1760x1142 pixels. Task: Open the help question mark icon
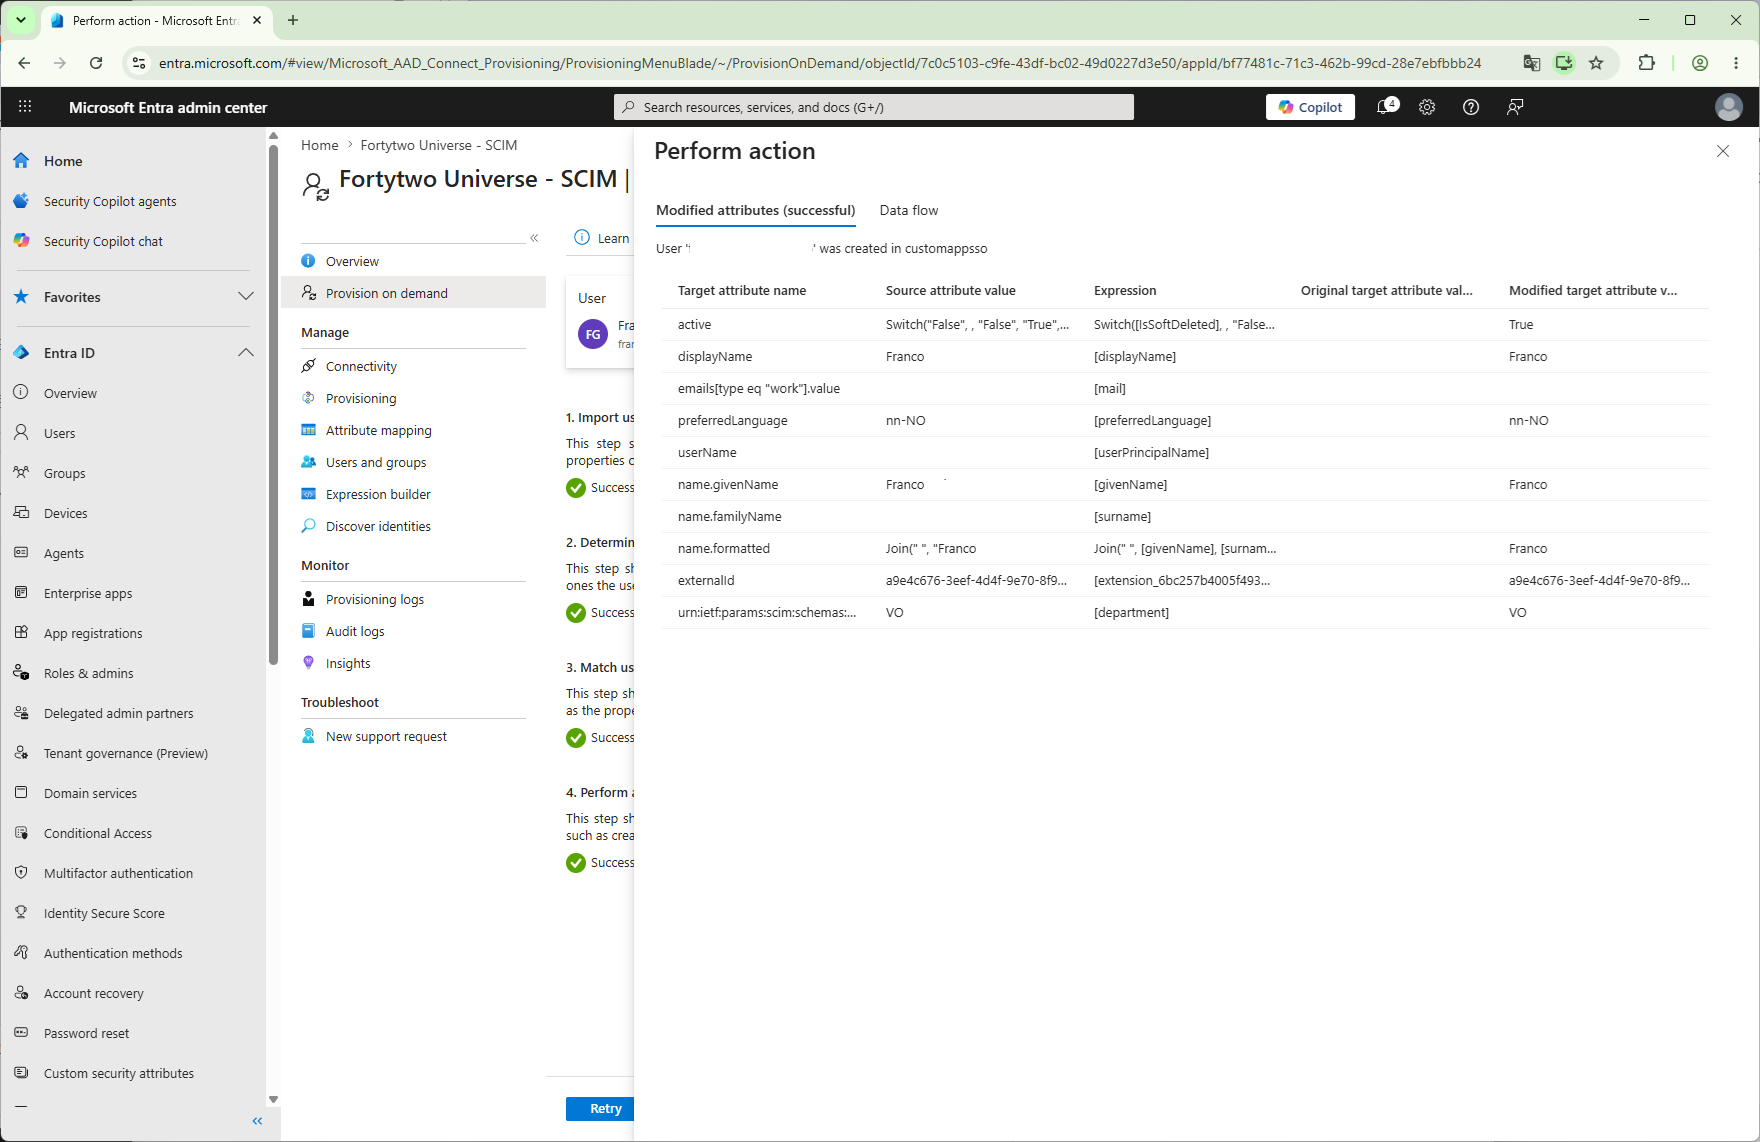[1471, 107]
